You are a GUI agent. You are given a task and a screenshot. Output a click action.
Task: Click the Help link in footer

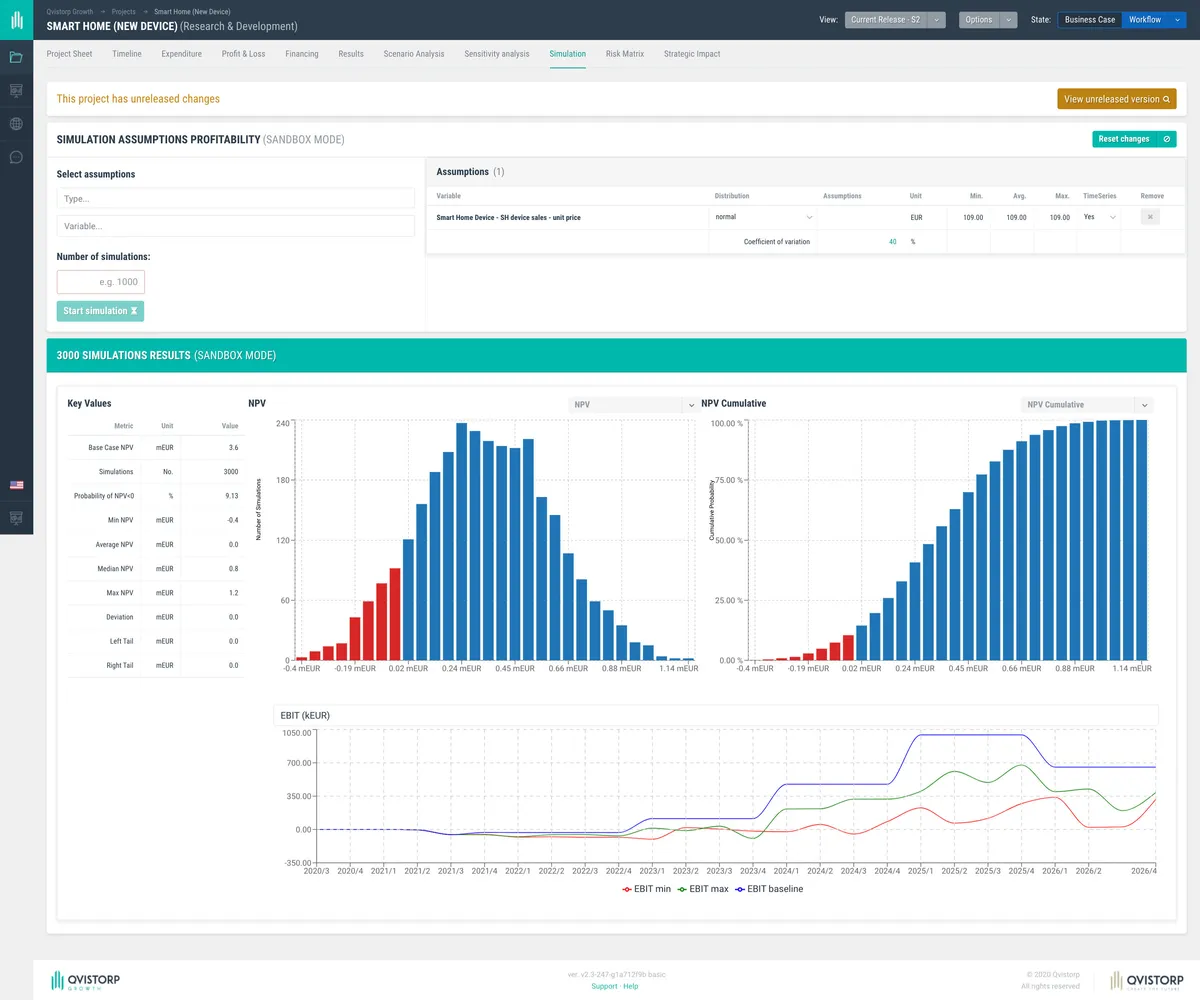pyautogui.click(x=631, y=986)
